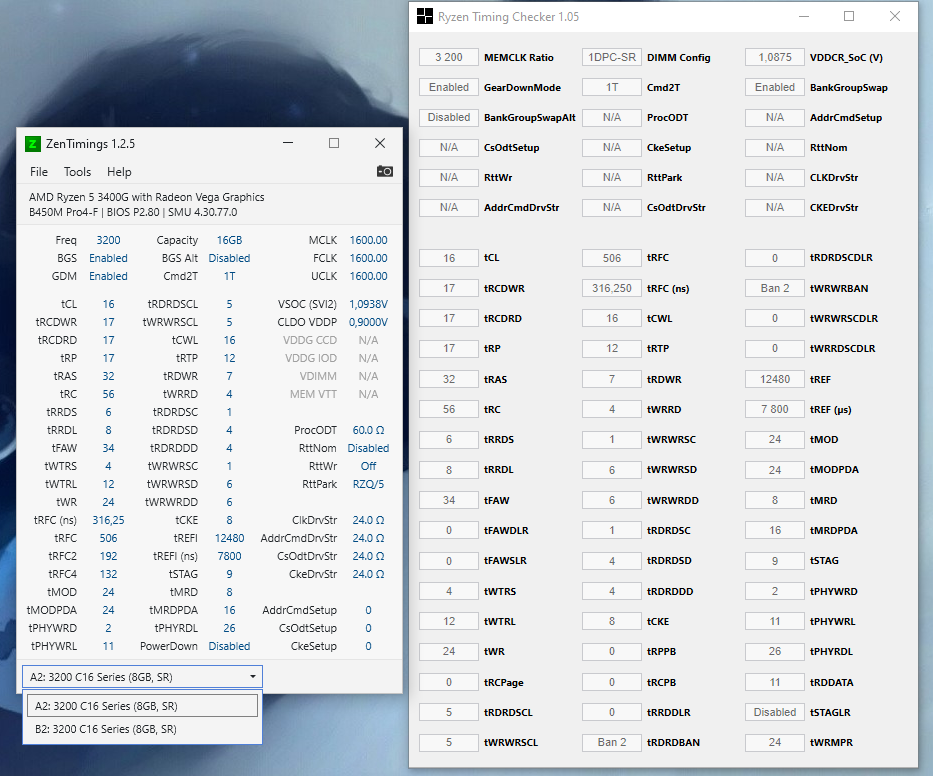This screenshot has width=933, height=776.
Task: Click the tRFC2 value 192
Action: click(108, 556)
